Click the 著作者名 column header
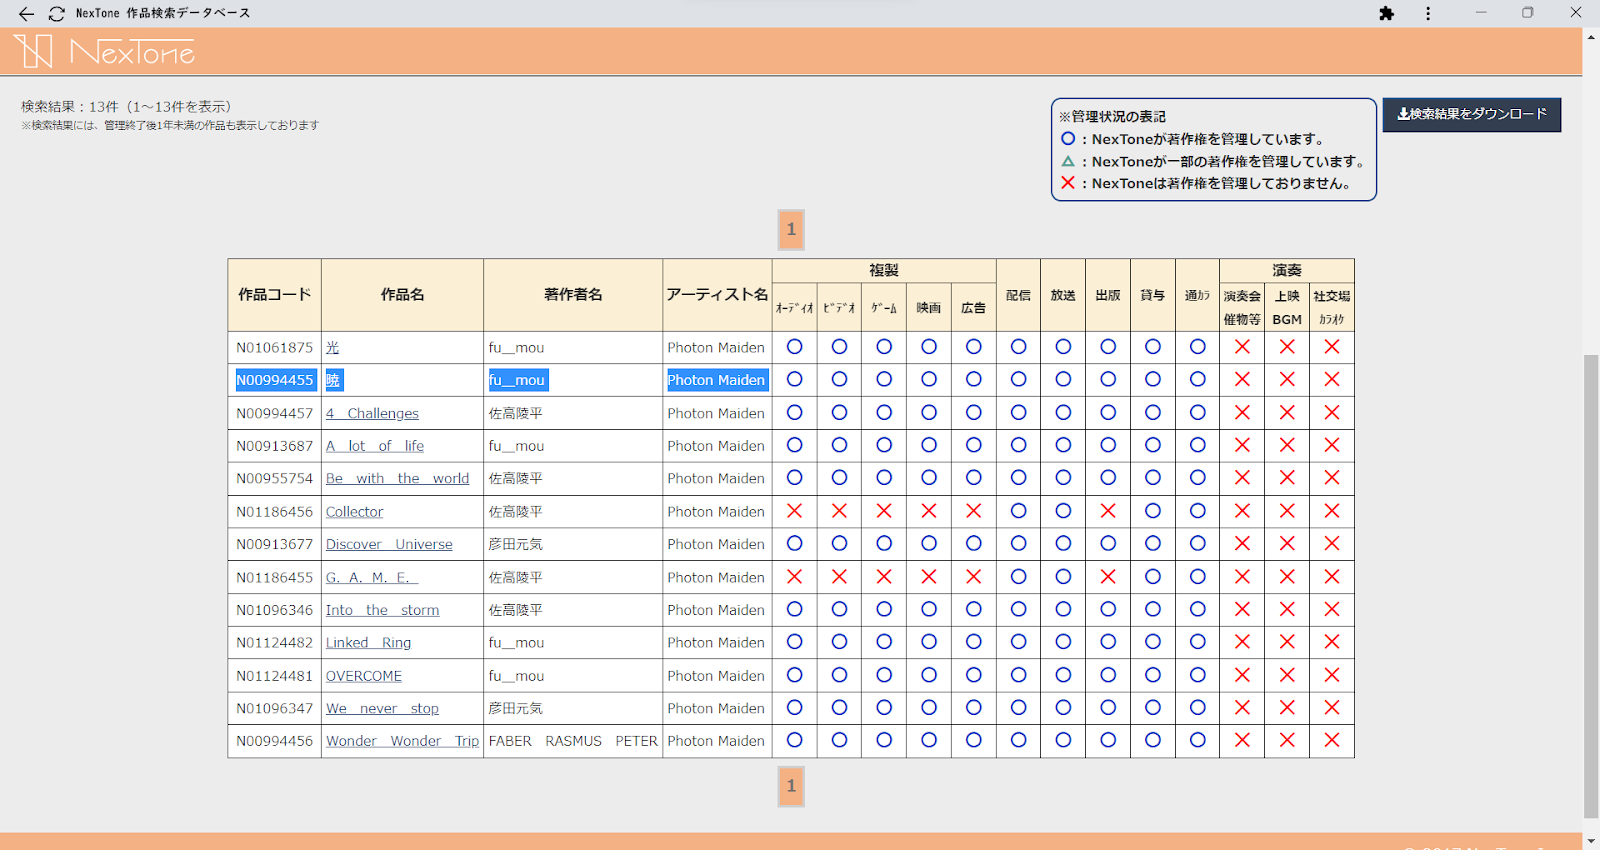Screen dimensions: 1600x850 point(573,295)
